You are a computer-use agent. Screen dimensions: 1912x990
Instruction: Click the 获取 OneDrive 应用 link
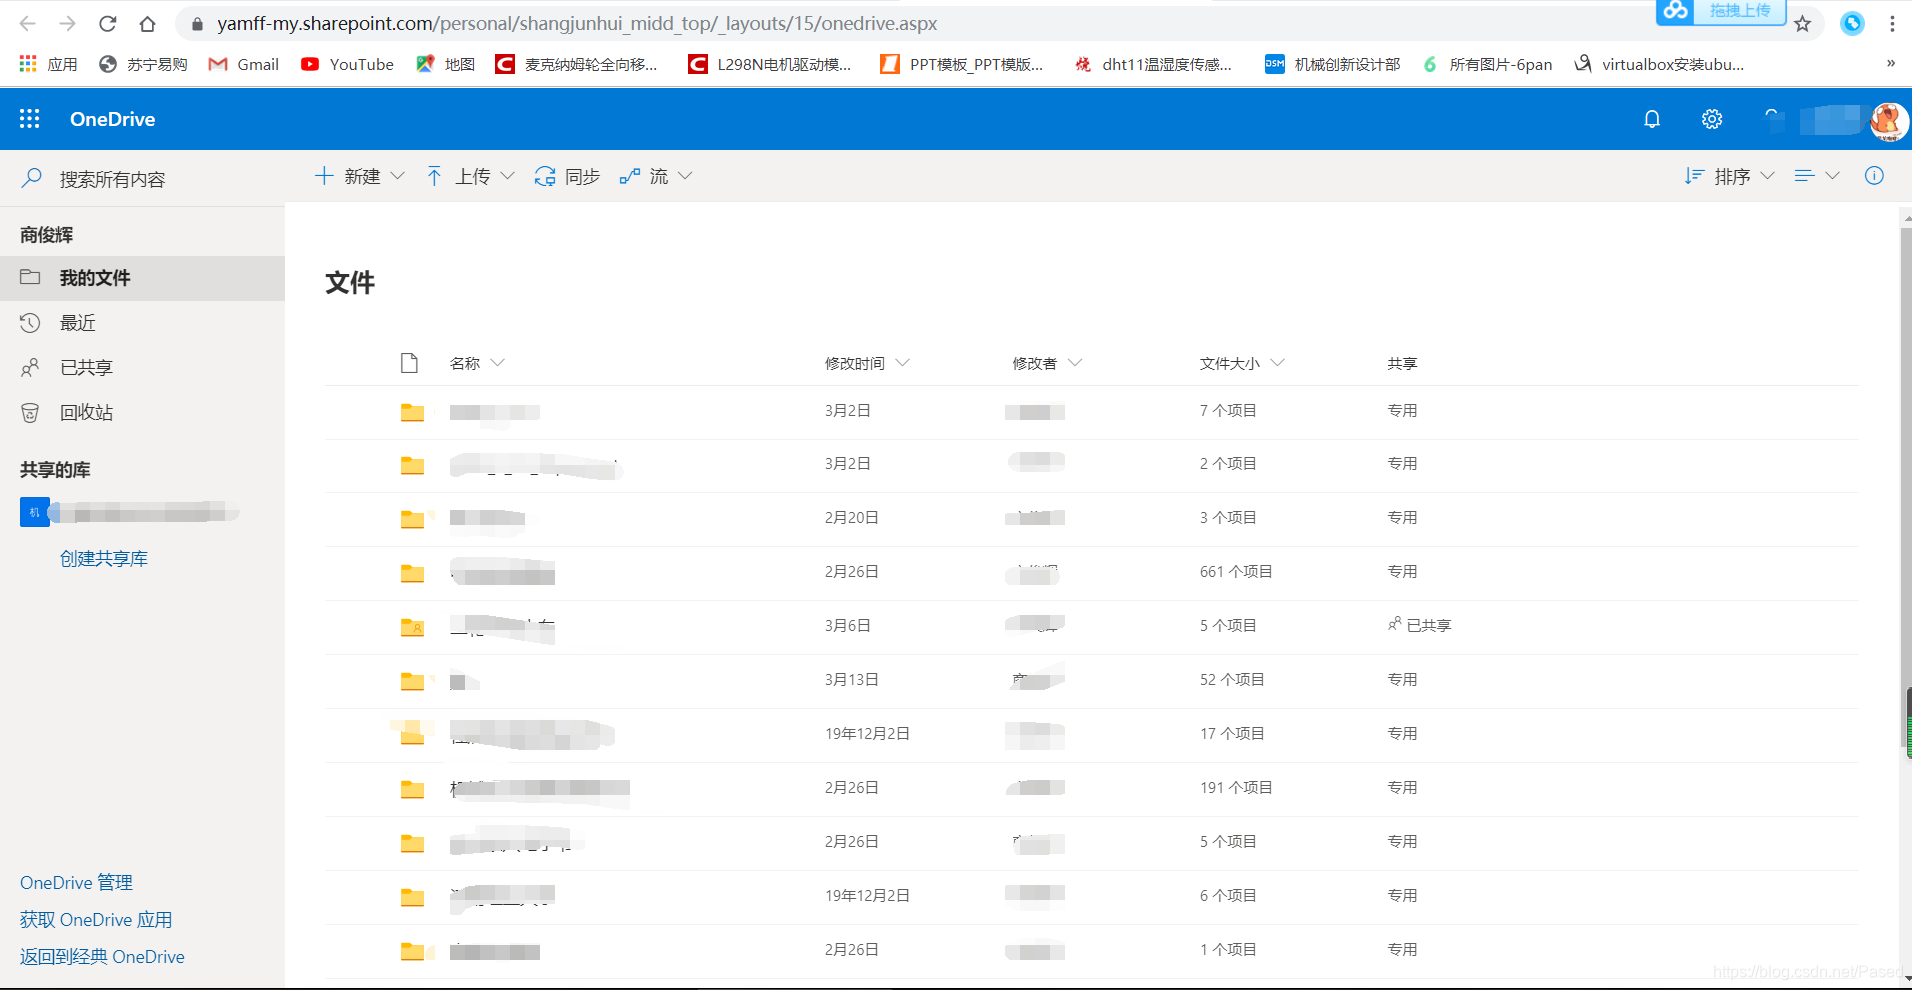pos(96,920)
